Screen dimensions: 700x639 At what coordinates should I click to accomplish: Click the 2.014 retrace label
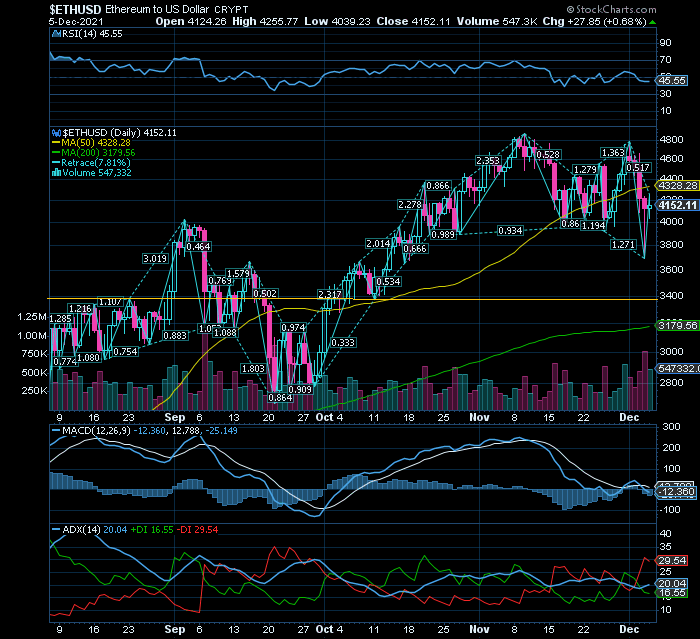point(378,244)
